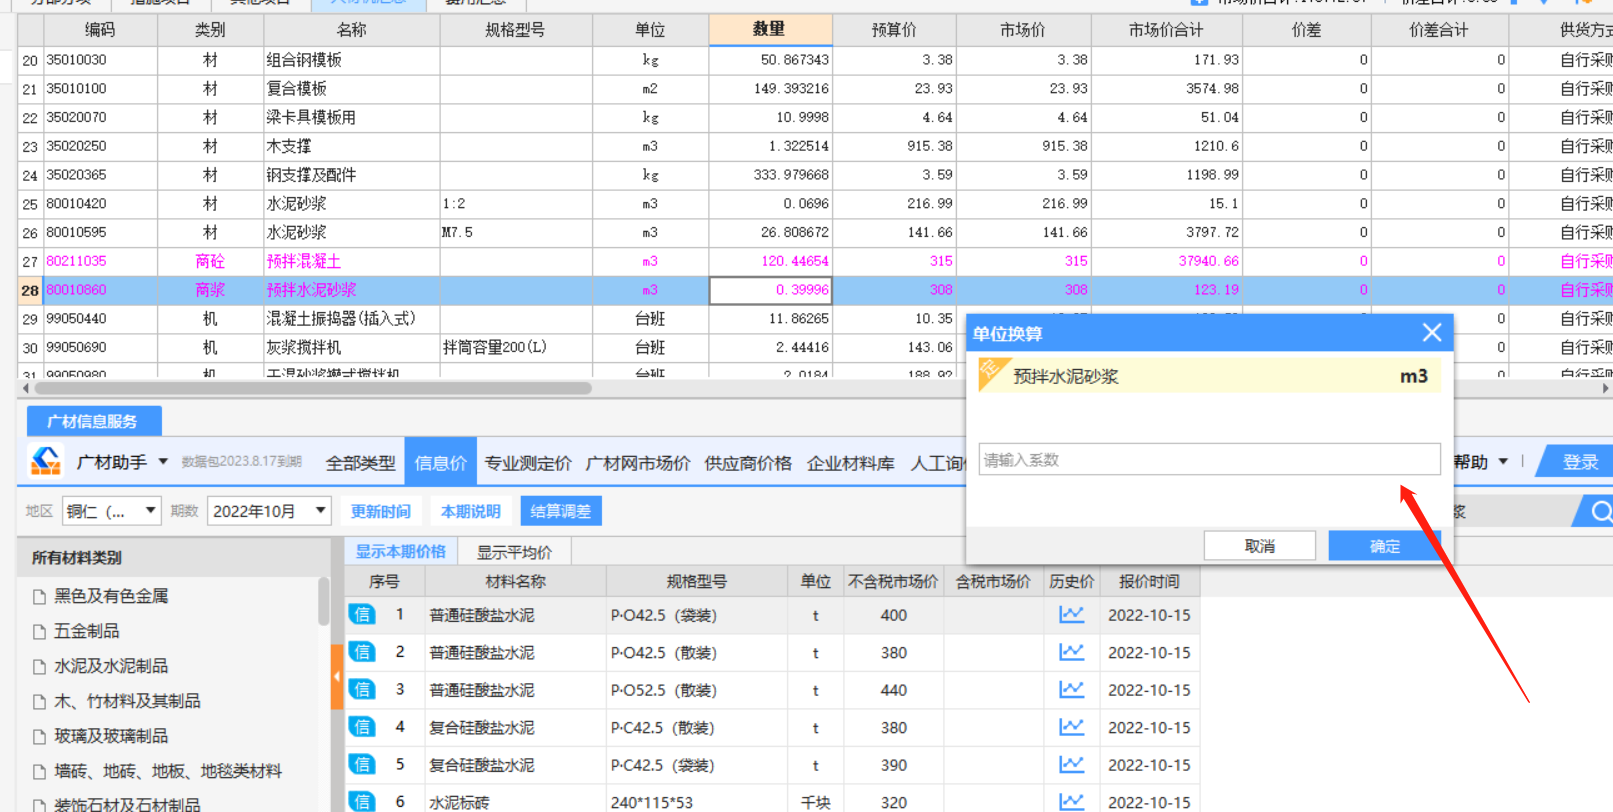Click the horizontal scrollbar of the materials table
This screenshot has width=1613, height=812.
point(313,388)
